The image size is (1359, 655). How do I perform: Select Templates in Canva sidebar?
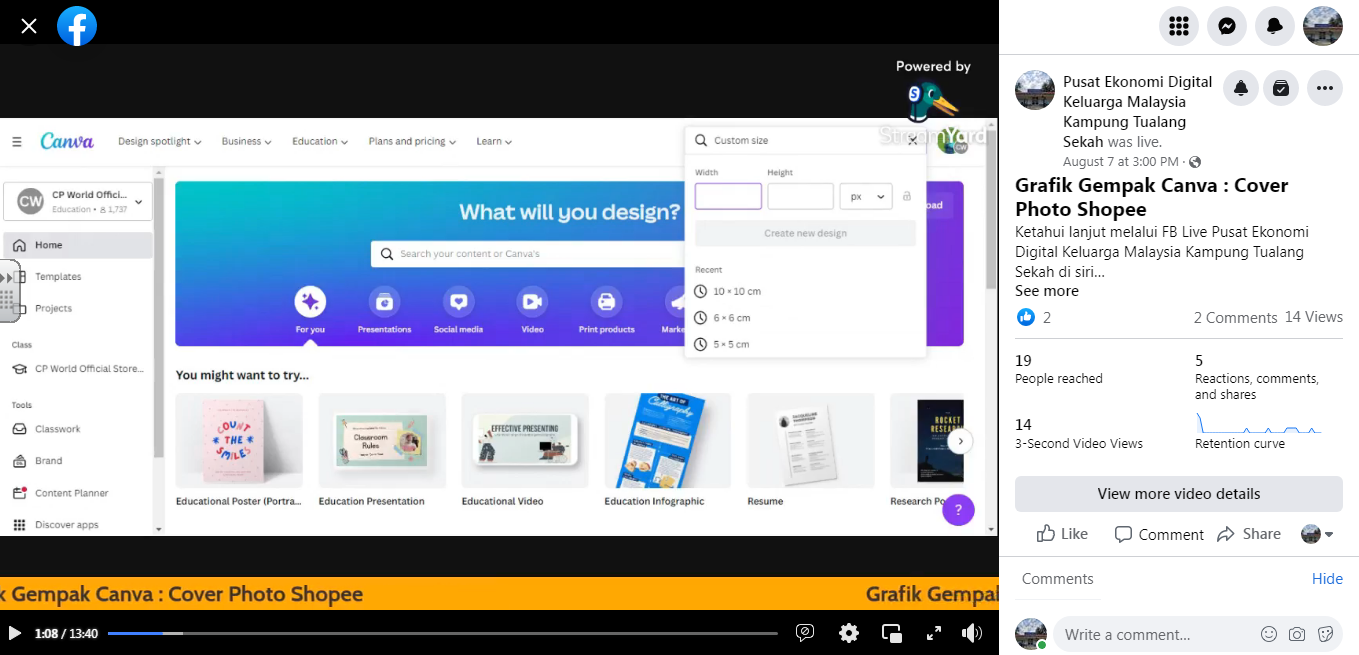tap(78, 277)
